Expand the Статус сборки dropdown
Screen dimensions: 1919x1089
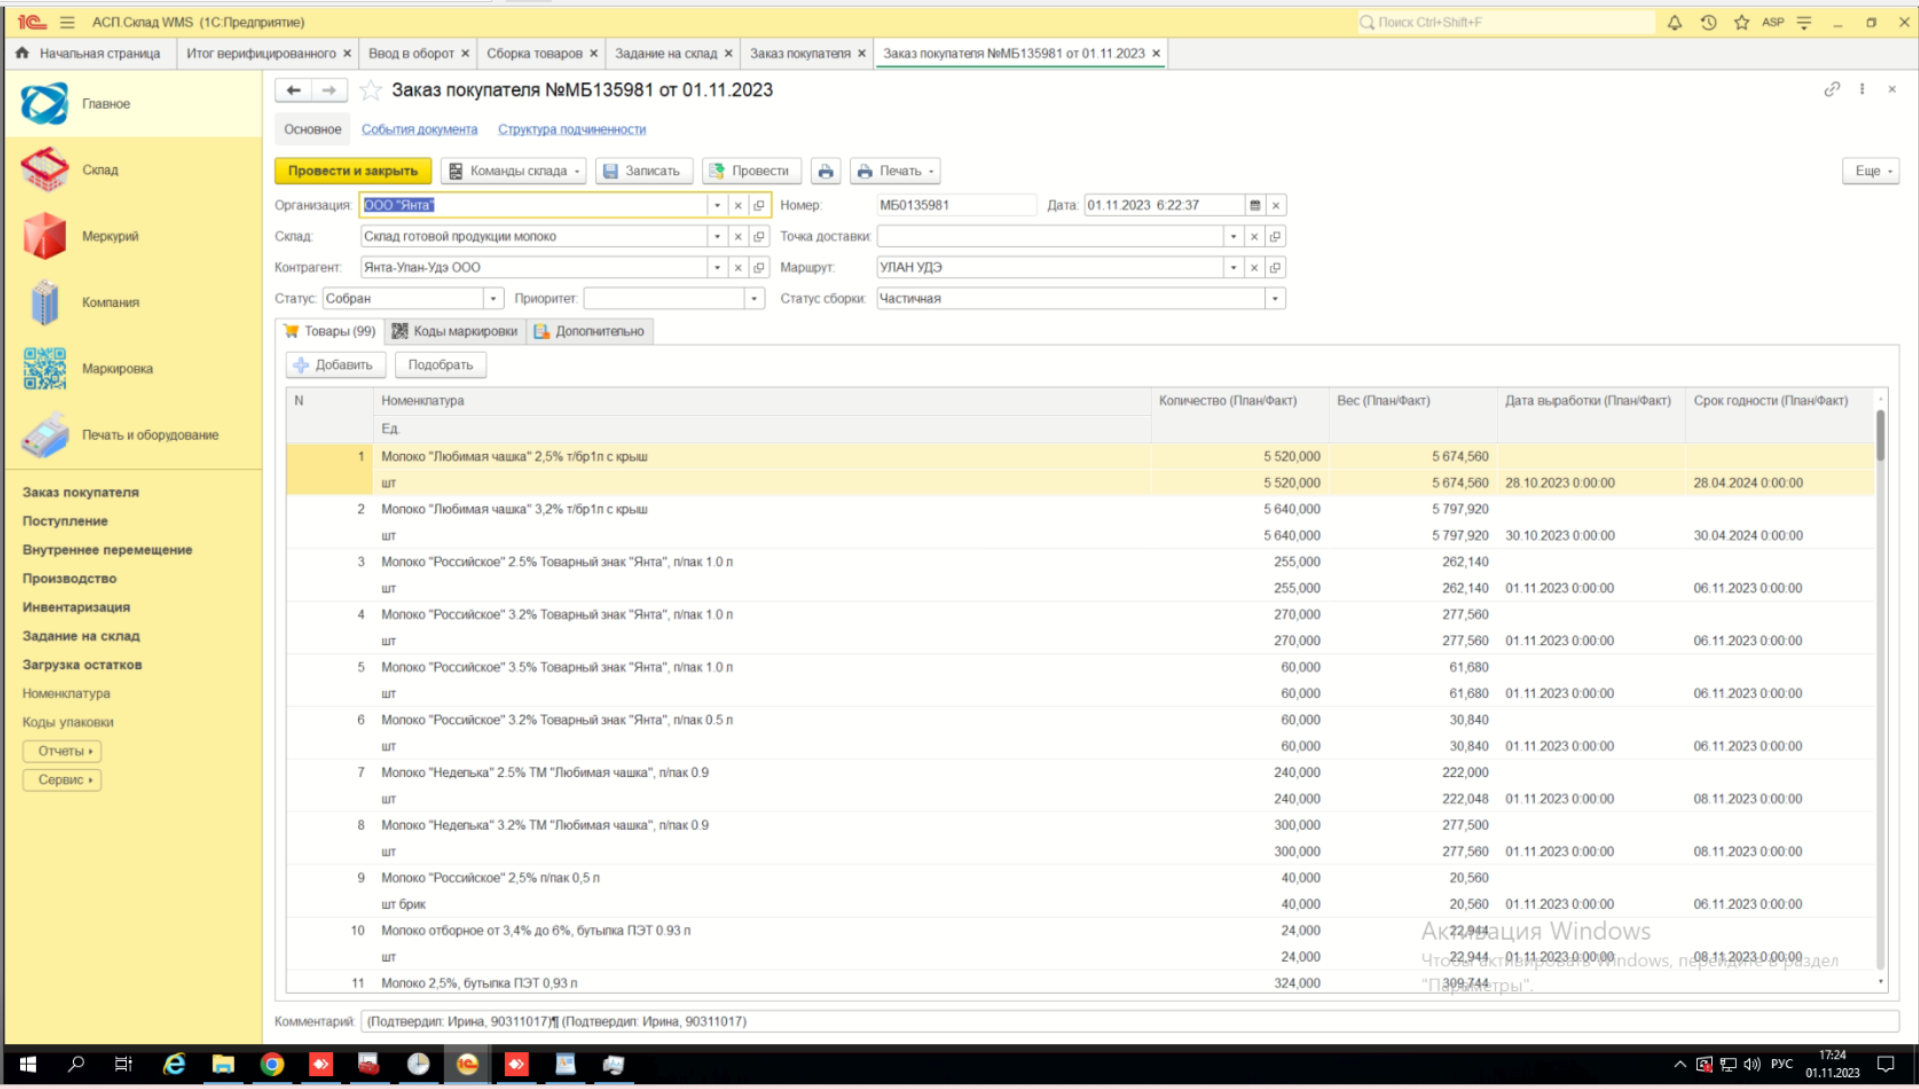1275,299
